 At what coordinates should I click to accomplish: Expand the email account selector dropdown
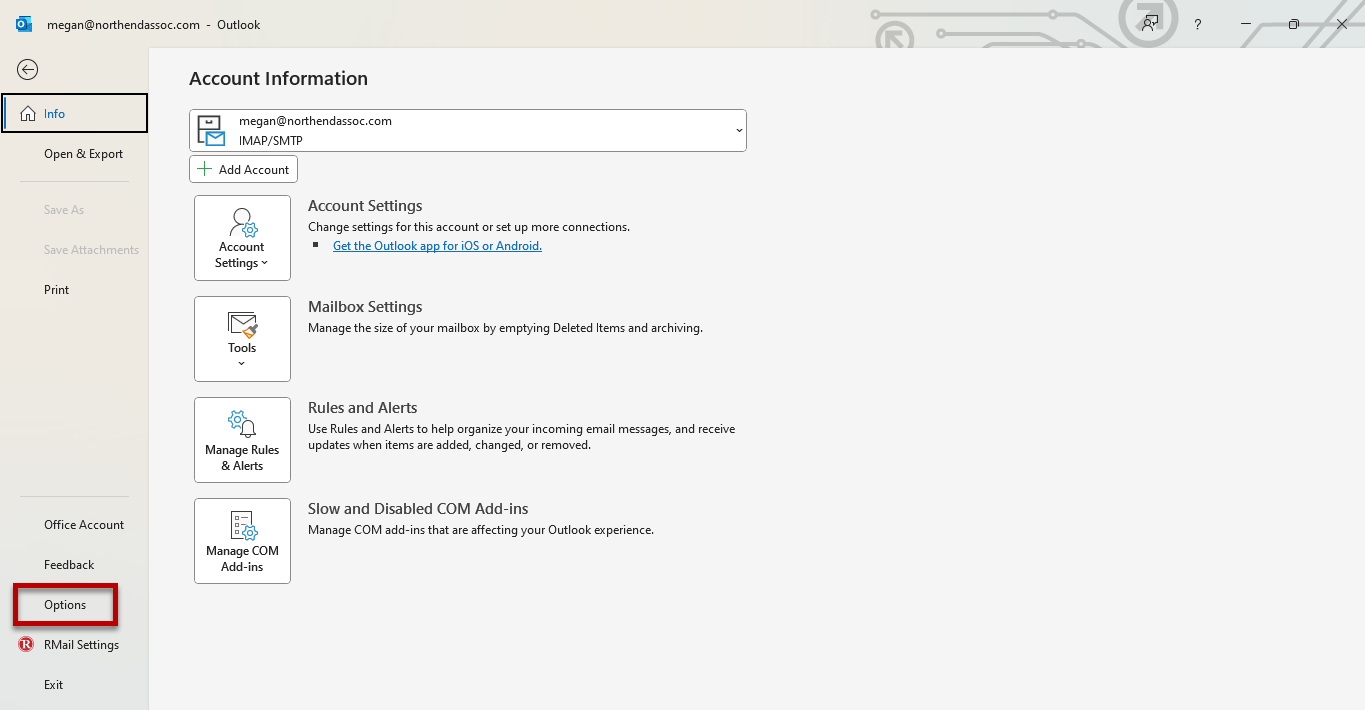[739, 131]
